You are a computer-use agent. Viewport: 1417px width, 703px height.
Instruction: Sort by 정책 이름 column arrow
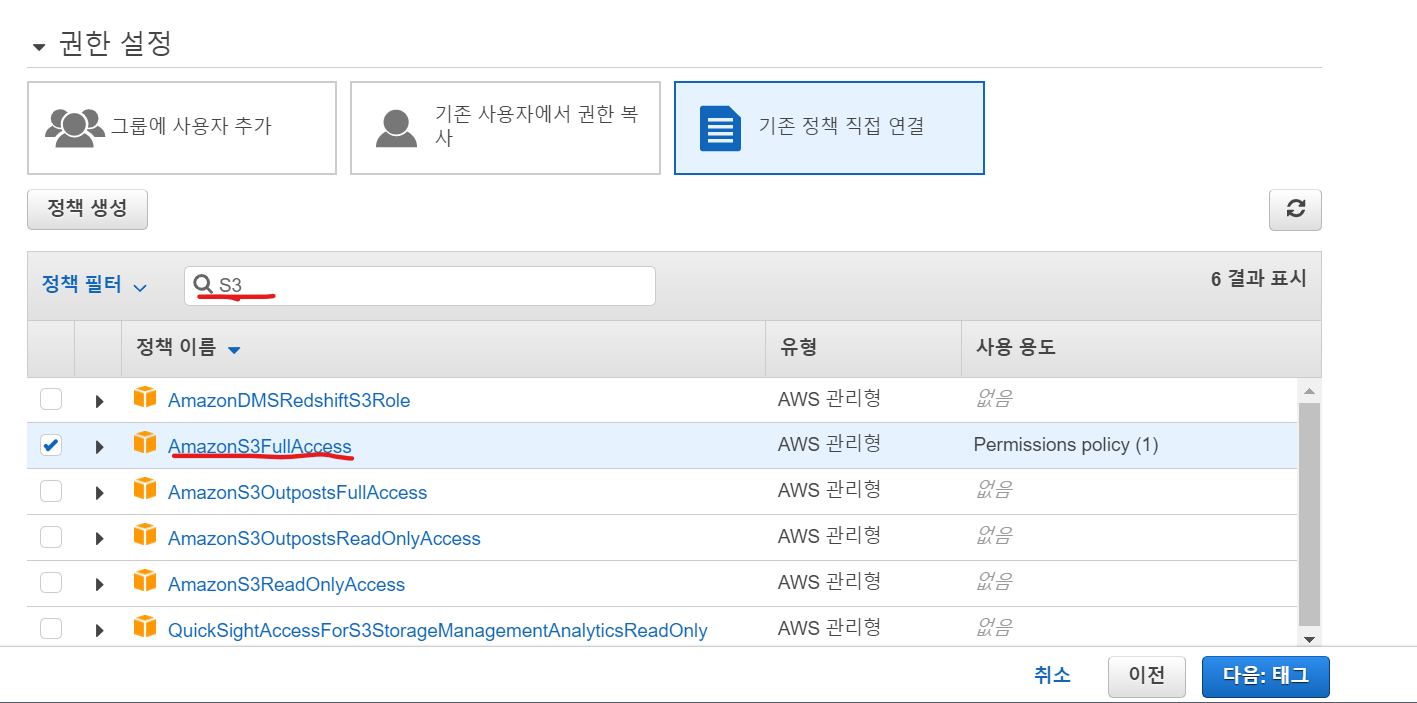point(234,350)
